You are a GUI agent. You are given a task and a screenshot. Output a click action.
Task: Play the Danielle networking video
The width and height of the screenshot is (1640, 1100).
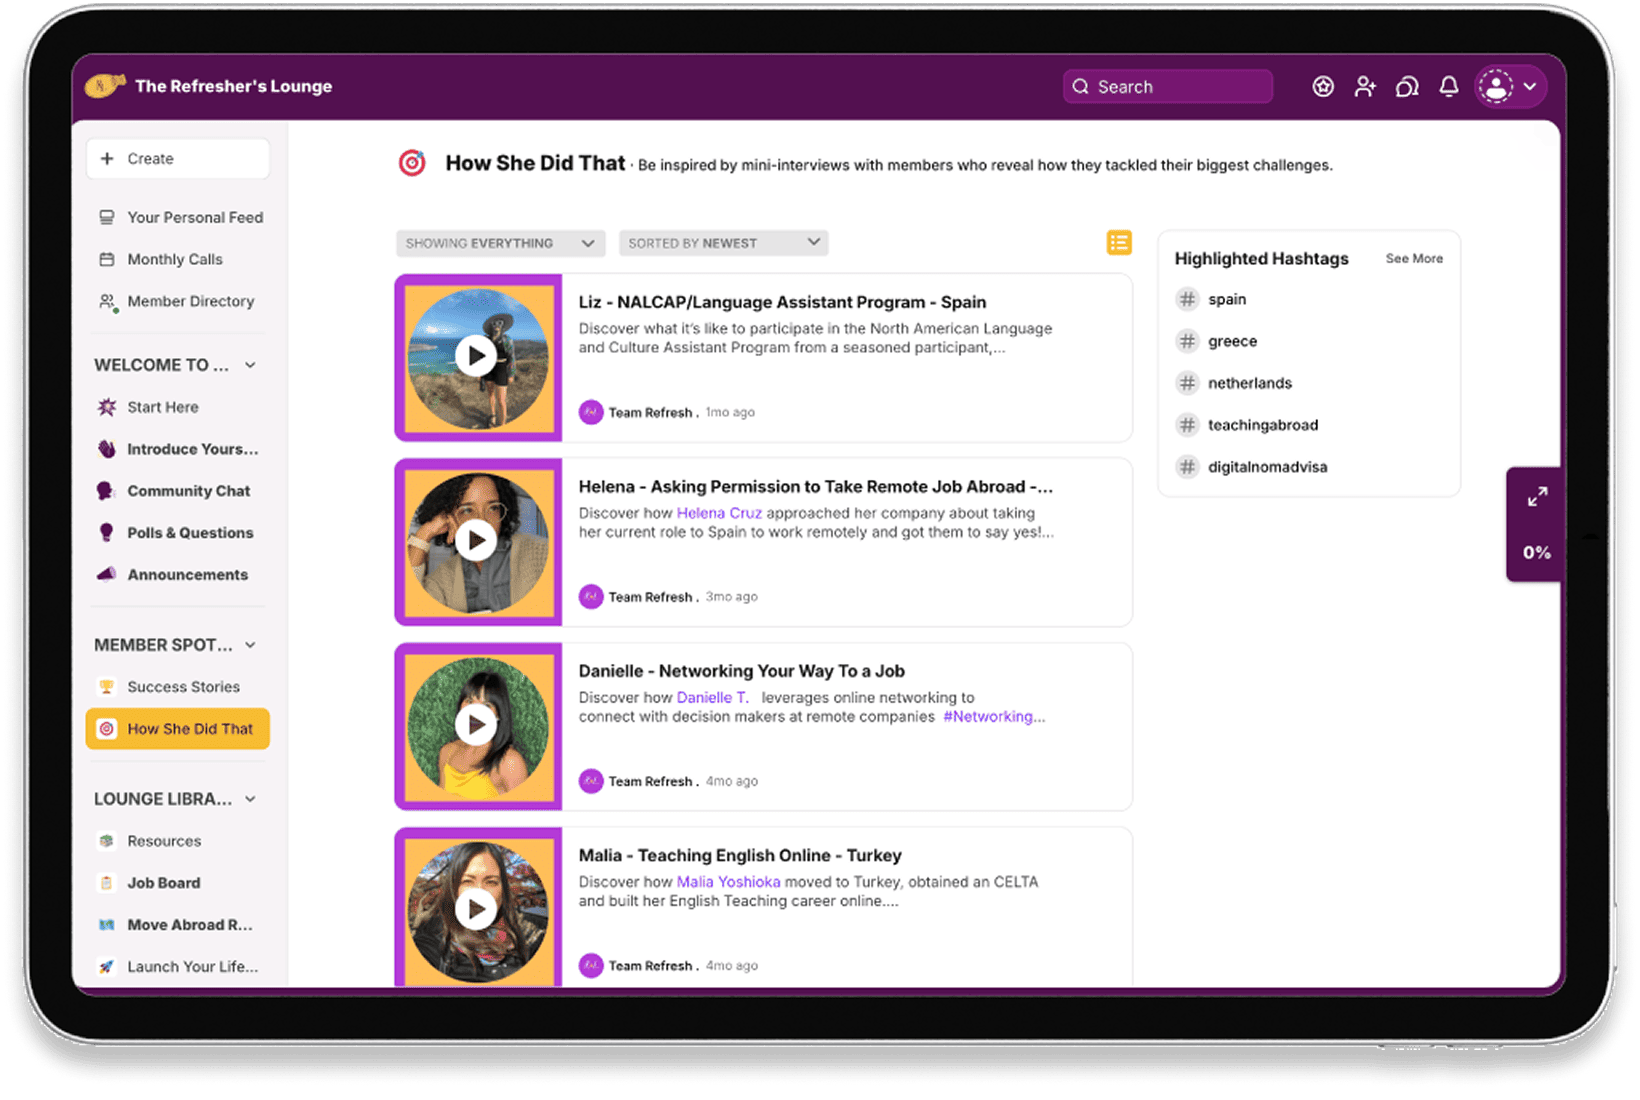476,725
